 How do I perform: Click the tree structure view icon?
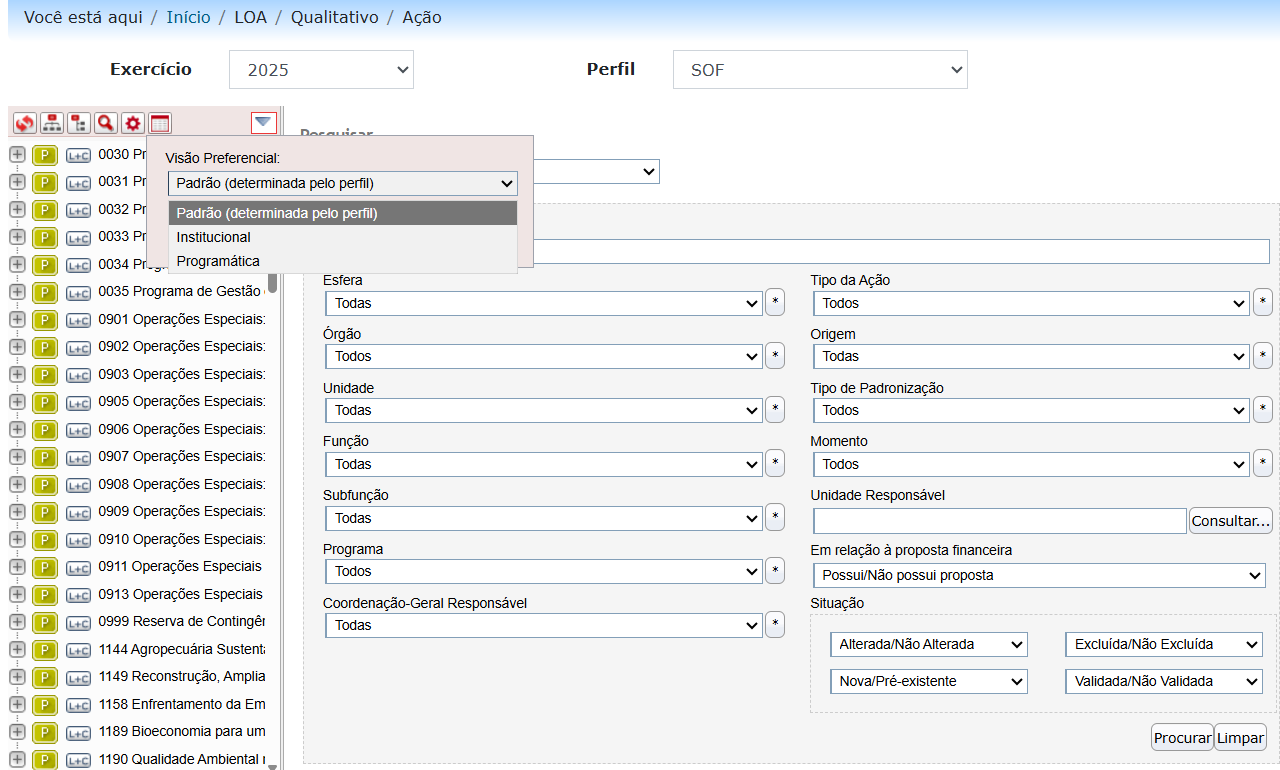78,123
